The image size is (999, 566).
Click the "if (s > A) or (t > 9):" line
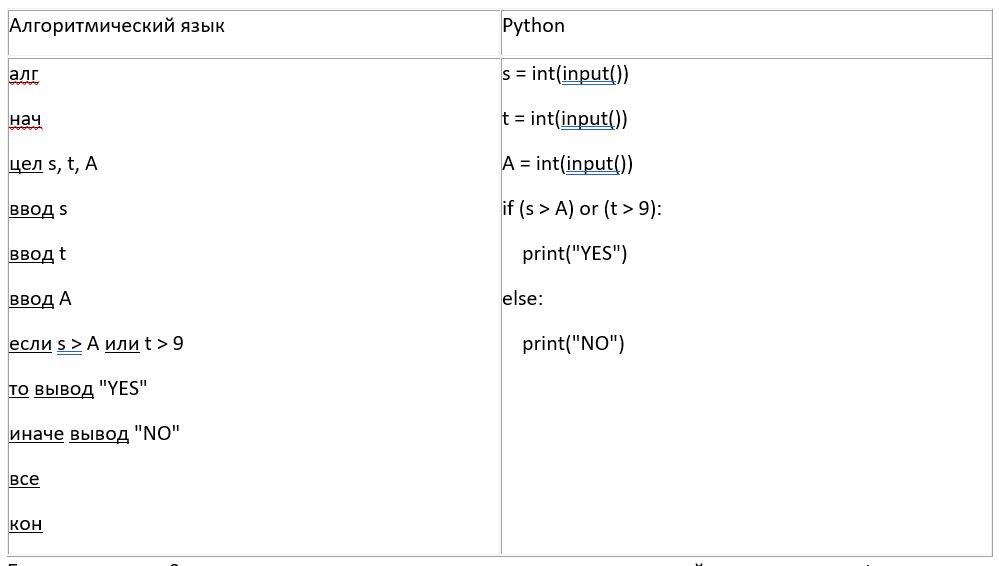(582, 209)
